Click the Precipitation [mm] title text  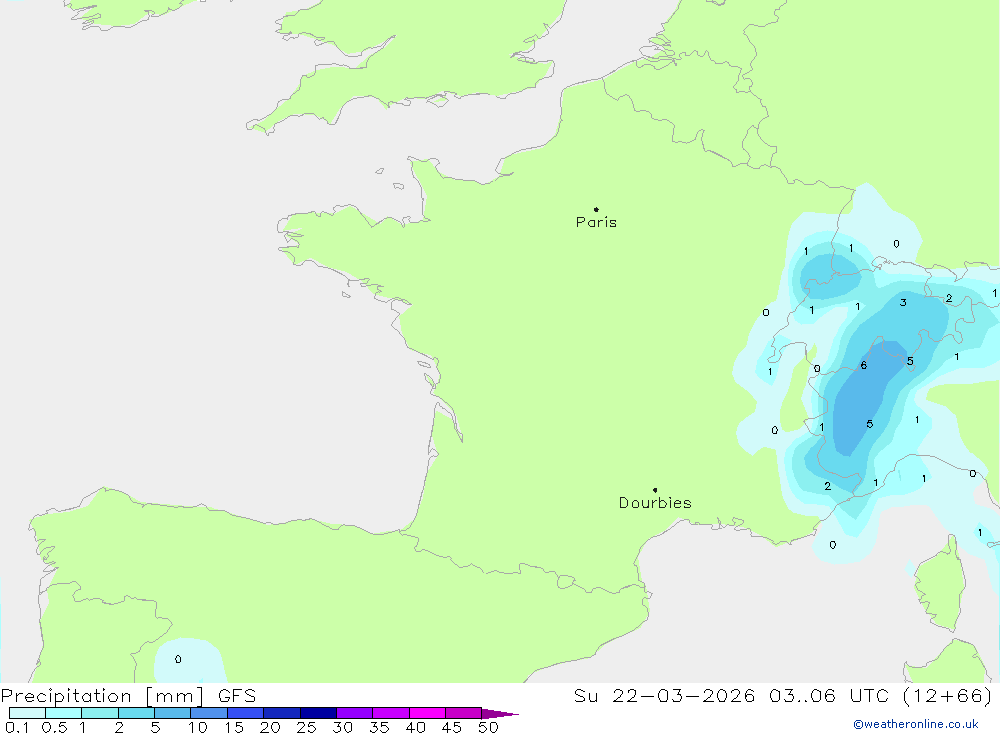point(102,696)
